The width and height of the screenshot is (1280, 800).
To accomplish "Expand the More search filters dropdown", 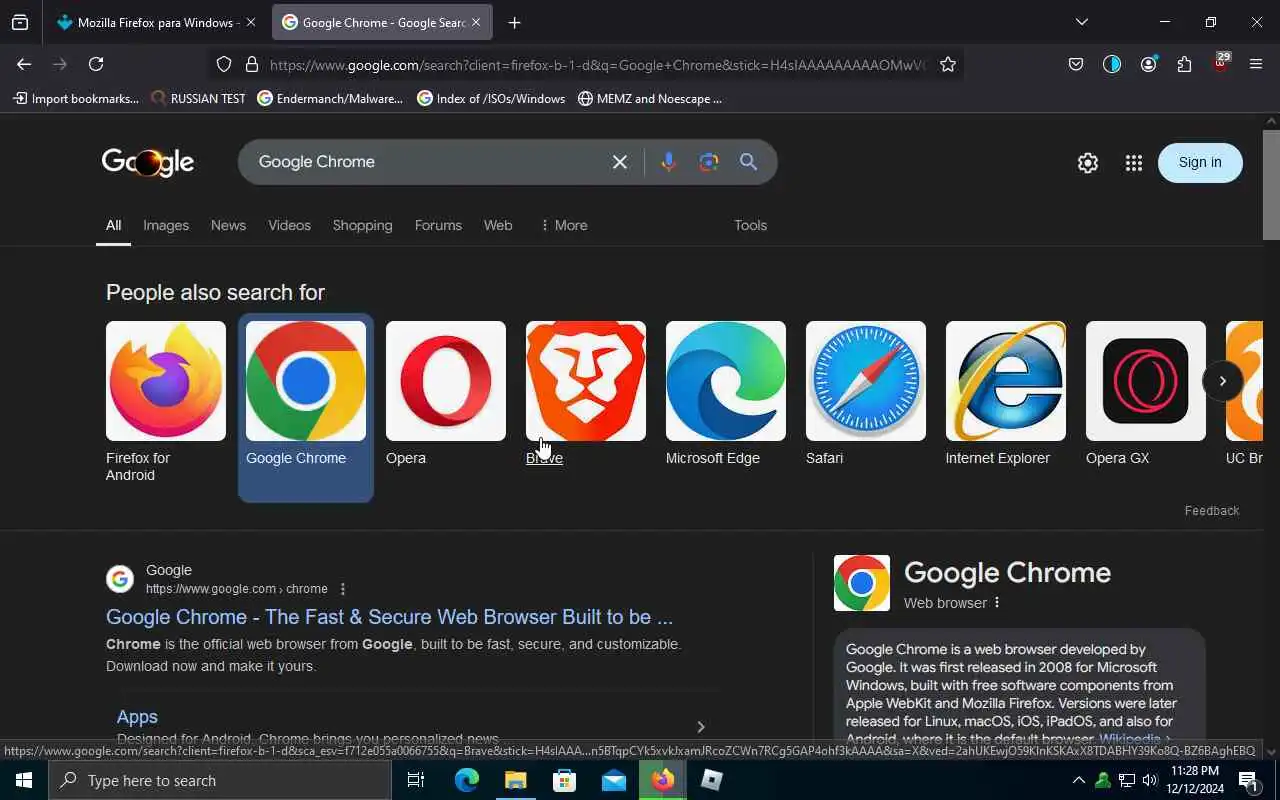I will pyautogui.click(x=564, y=225).
